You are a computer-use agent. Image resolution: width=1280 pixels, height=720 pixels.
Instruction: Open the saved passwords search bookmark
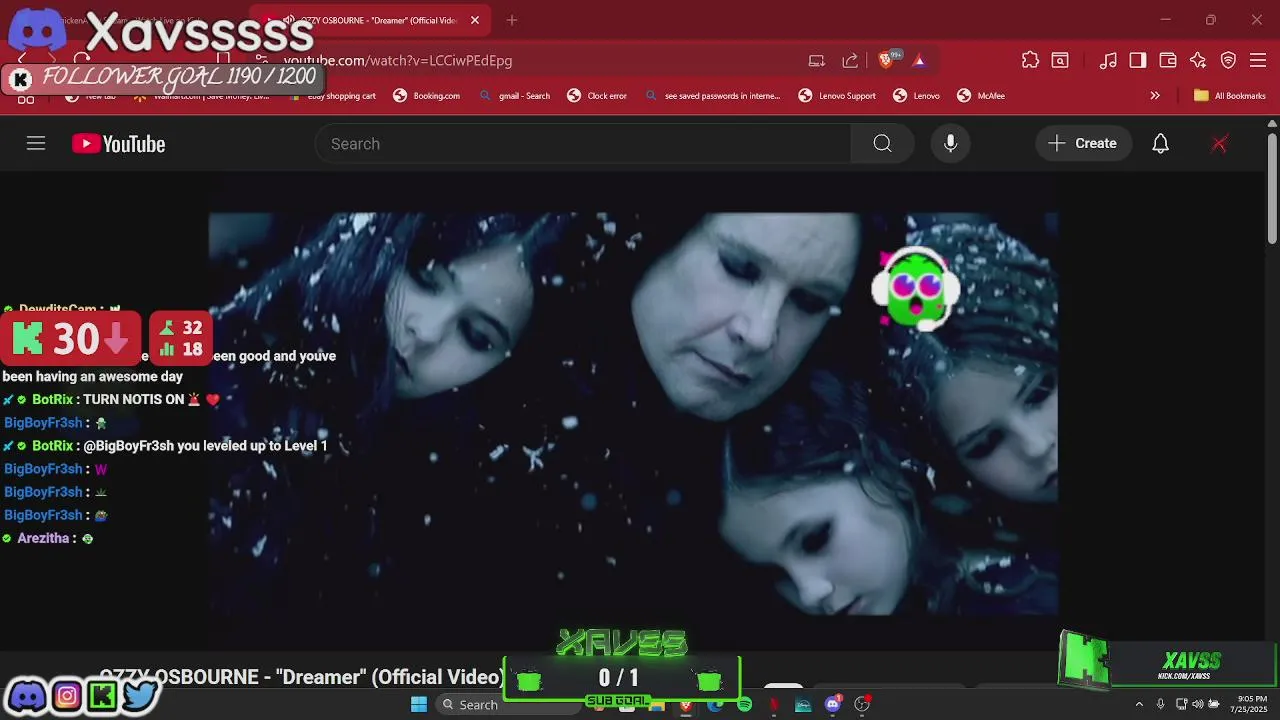(712, 96)
